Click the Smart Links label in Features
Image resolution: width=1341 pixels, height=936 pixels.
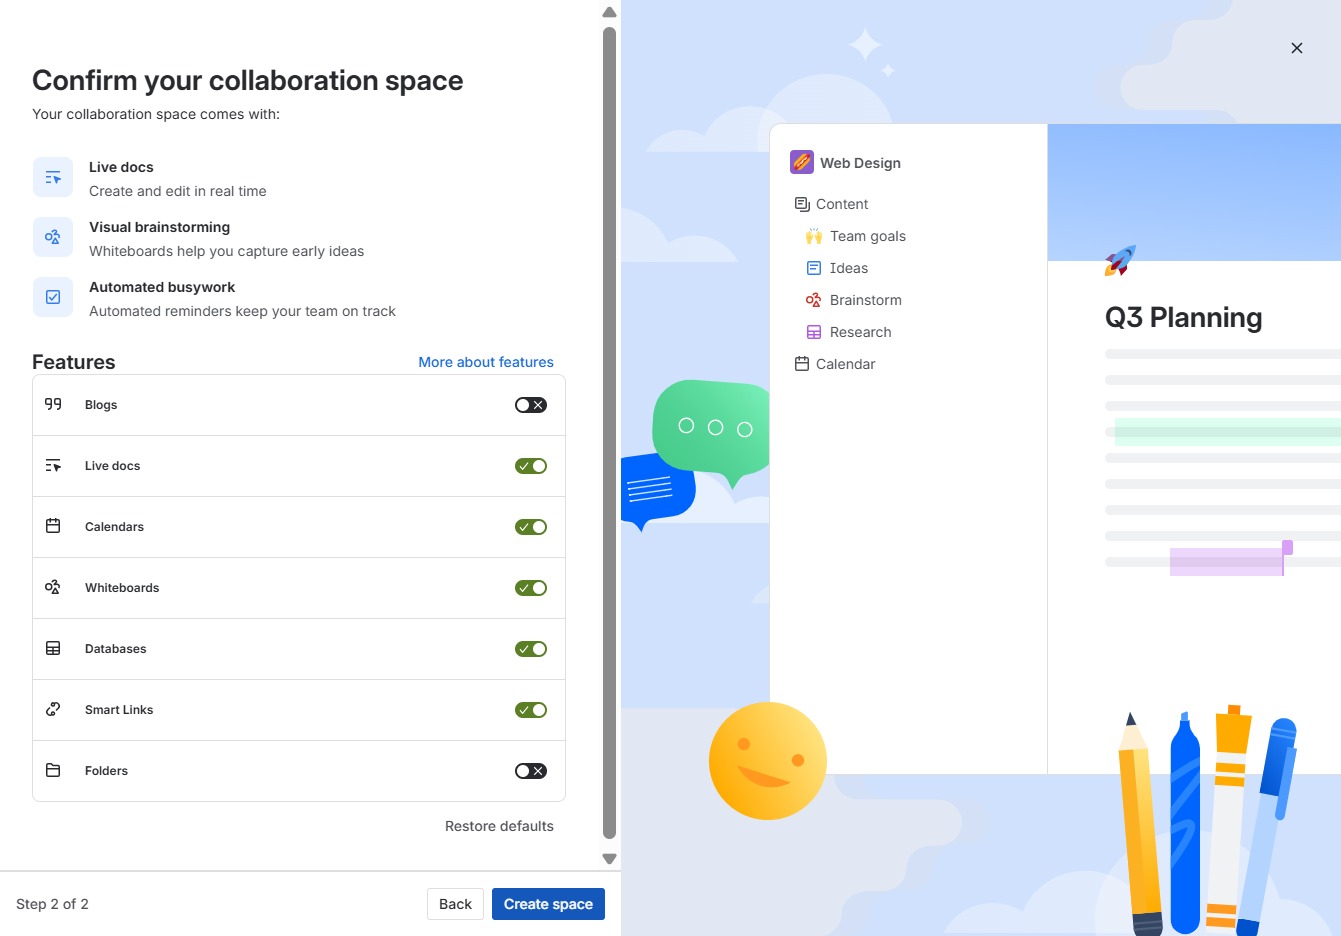tap(119, 710)
